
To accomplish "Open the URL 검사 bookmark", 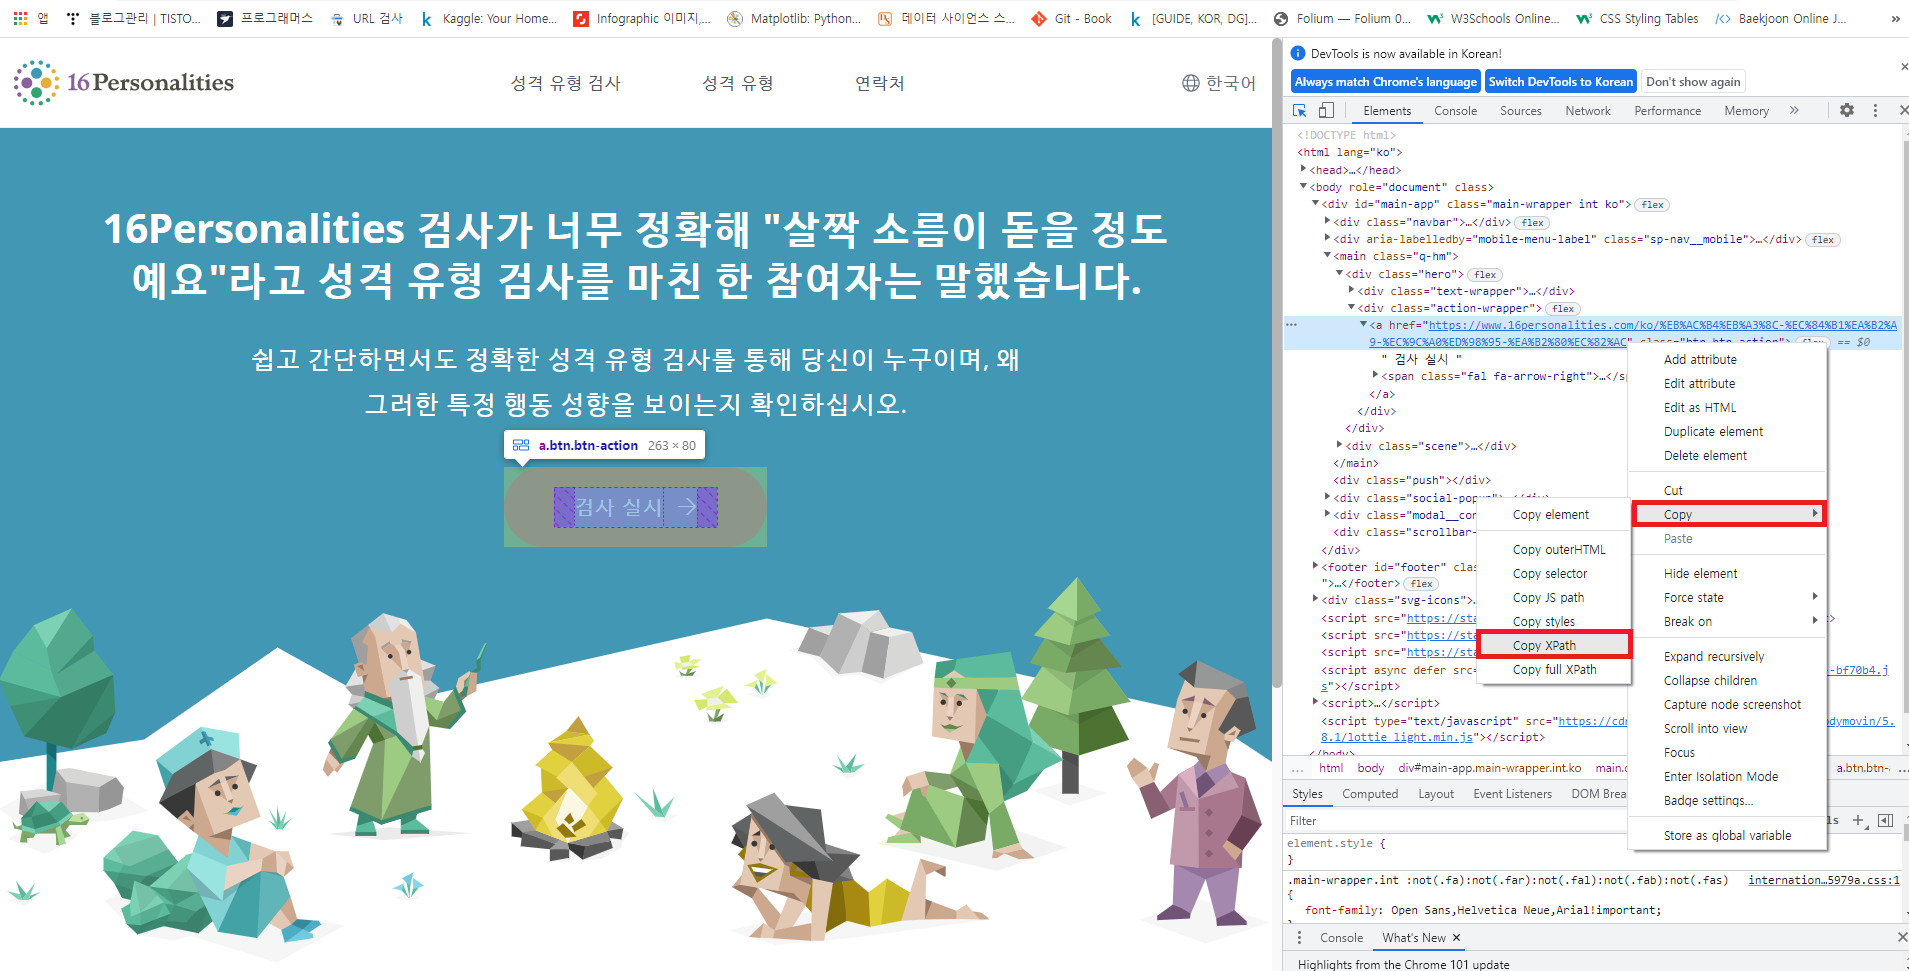I will pos(366,18).
